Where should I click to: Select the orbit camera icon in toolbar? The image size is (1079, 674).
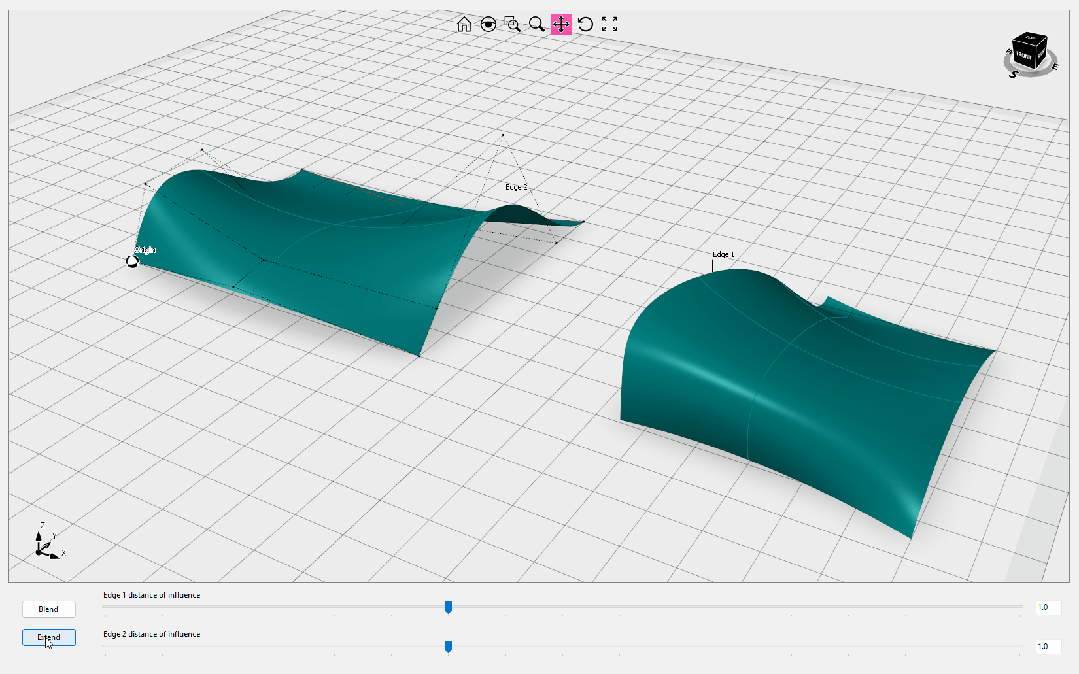pyautogui.click(x=489, y=25)
